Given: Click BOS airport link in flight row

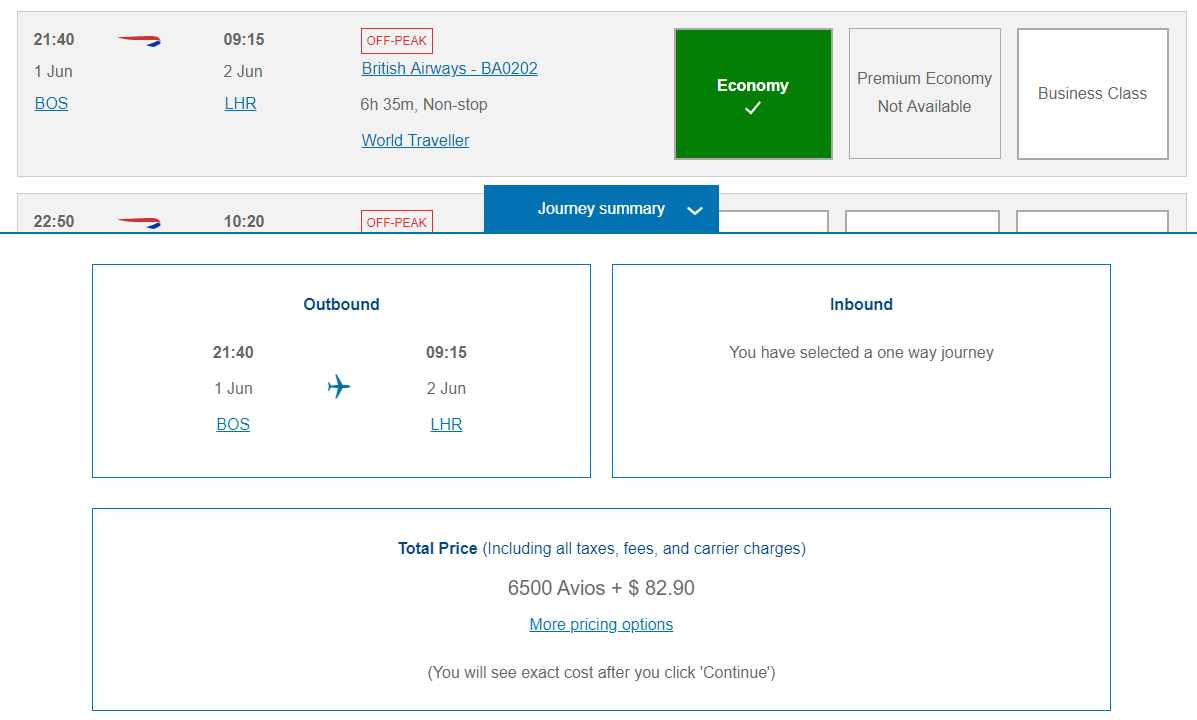Looking at the screenshot, I should click(x=51, y=104).
